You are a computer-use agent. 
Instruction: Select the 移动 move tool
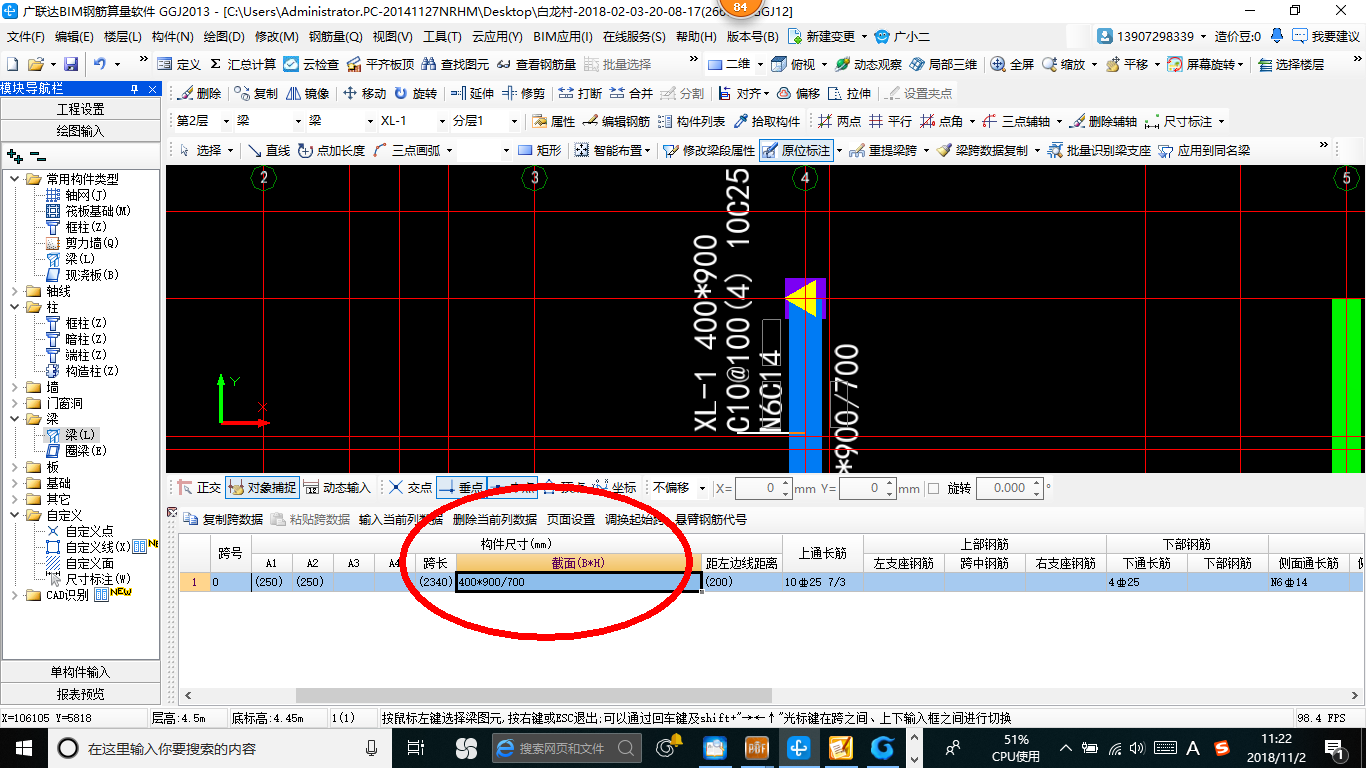(365, 93)
